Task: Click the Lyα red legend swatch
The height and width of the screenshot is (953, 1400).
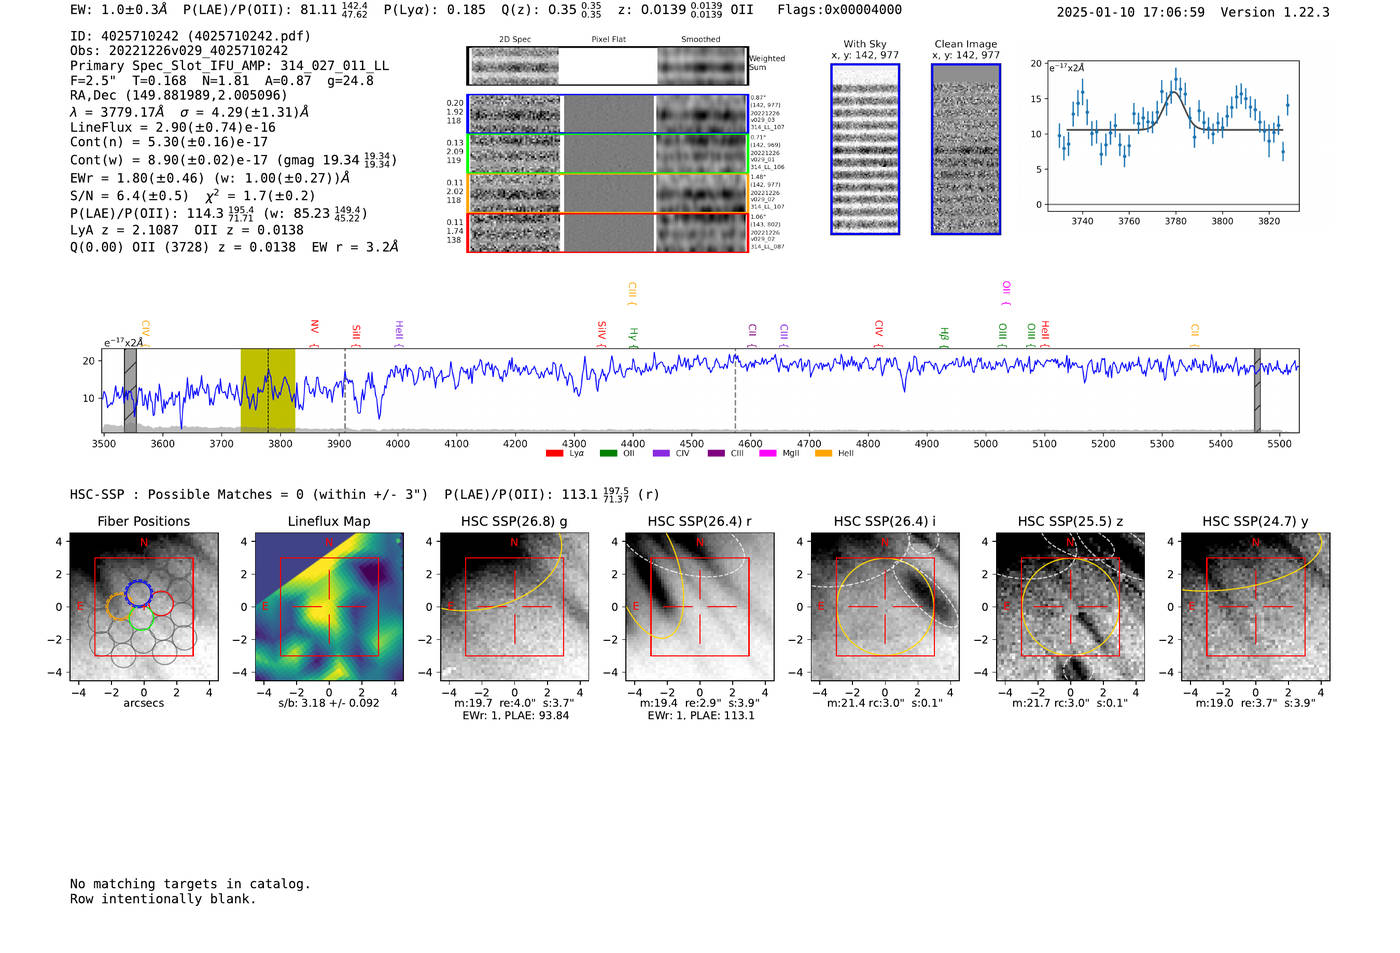Action: pyautogui.click(x=554, y=454)
